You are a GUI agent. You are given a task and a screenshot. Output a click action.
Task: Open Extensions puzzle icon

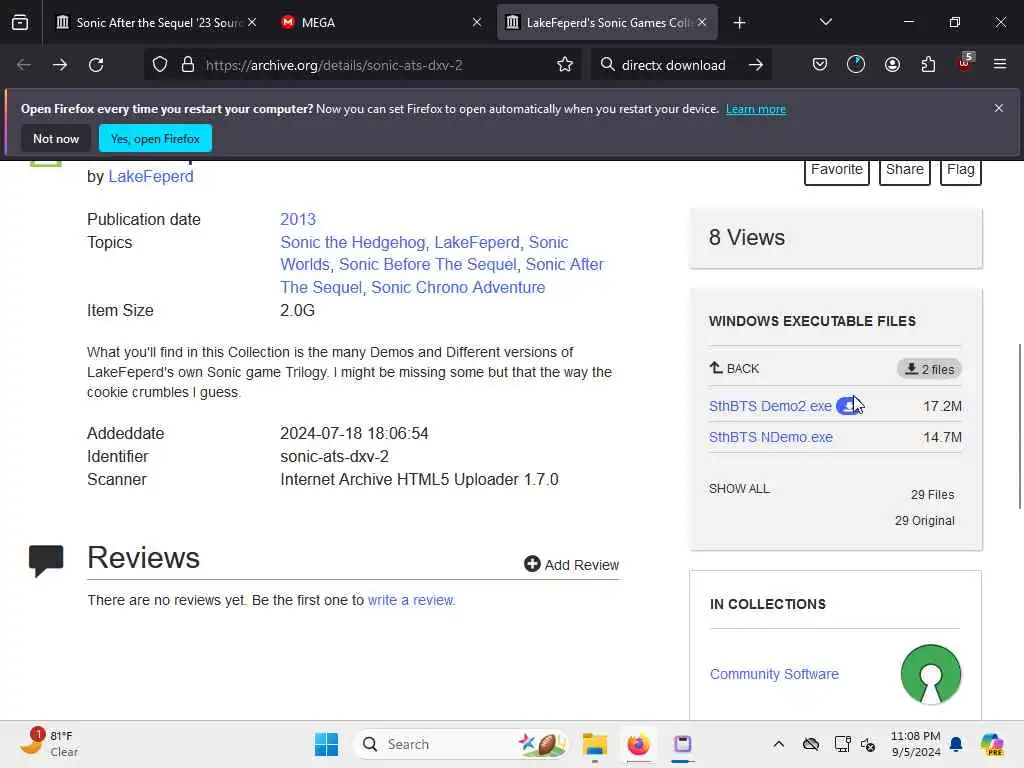928,65
